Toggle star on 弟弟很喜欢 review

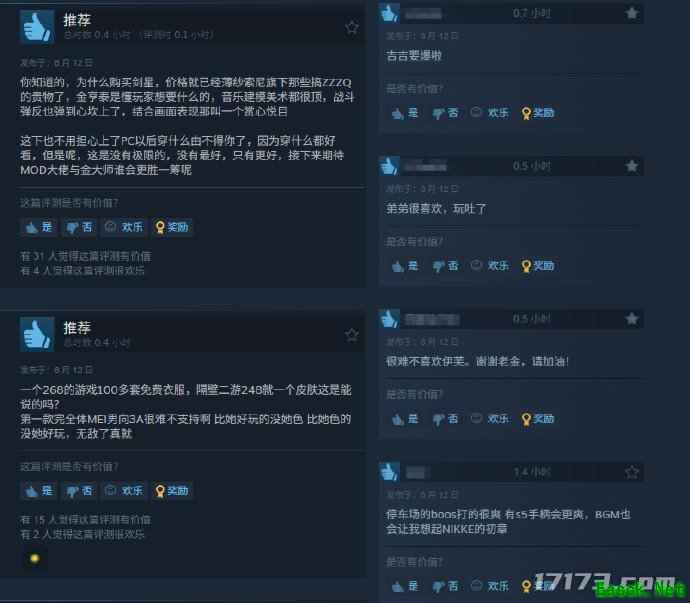[632, 166]
